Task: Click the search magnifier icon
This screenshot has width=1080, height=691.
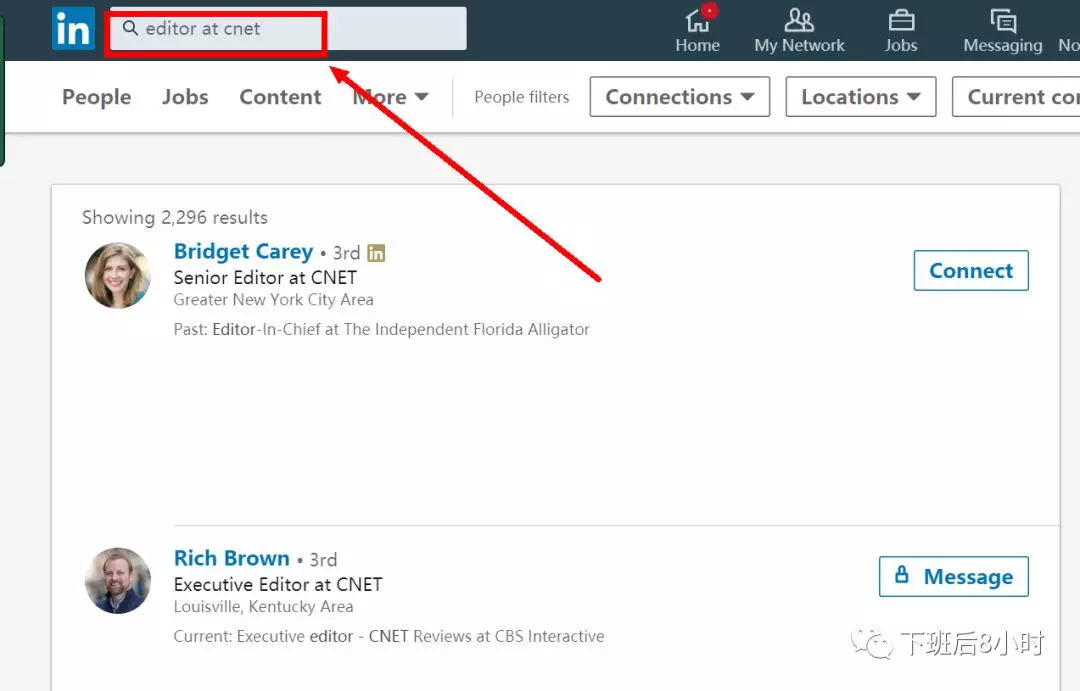Action: click(130, 28)
